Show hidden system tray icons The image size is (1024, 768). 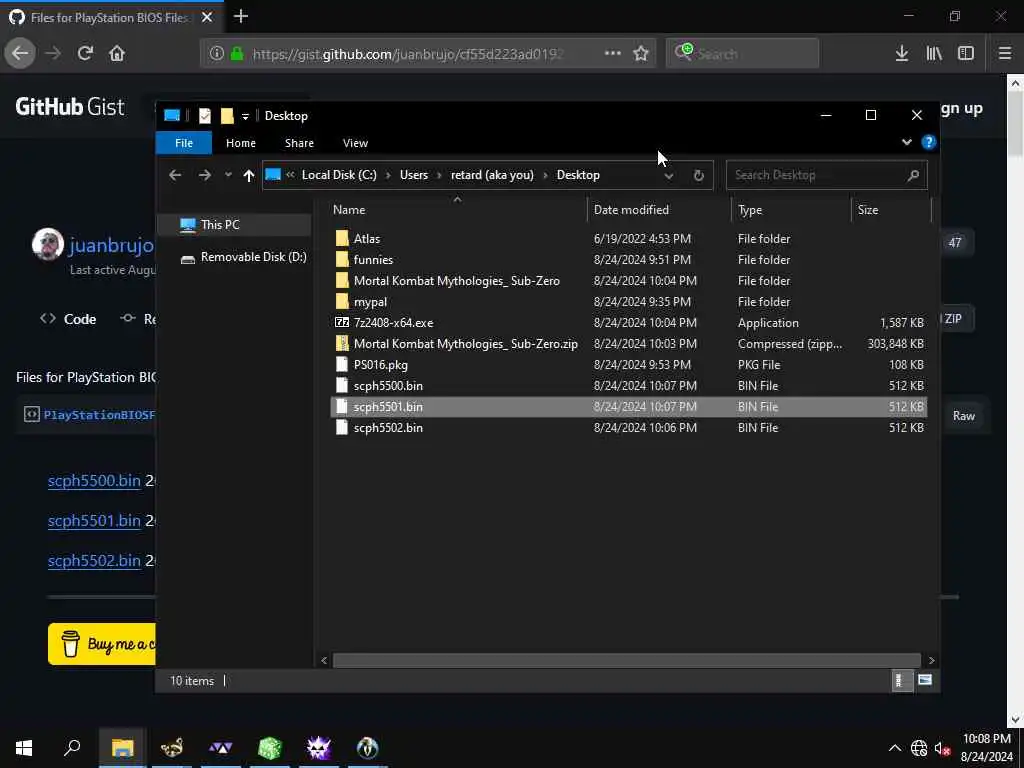895,748
